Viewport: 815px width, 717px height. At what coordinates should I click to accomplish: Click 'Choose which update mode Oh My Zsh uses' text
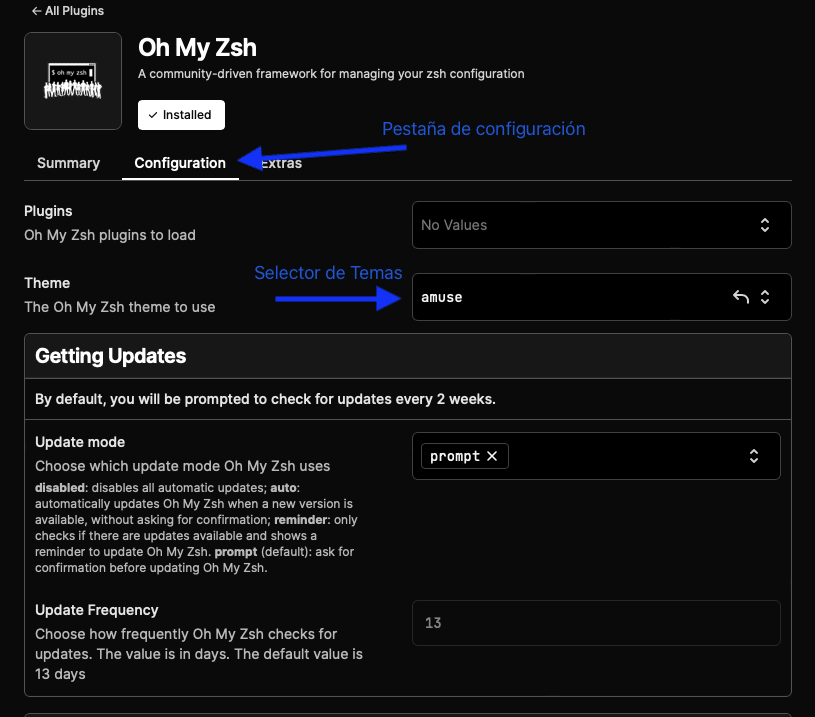(x=182, y=466)
